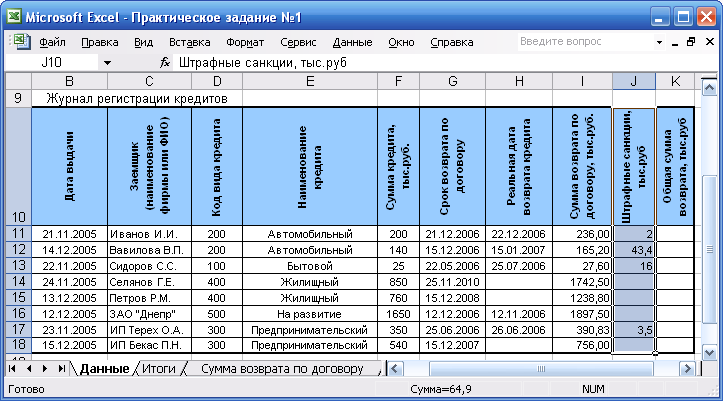
Task: Click the Excel title bar application icon
Action: click(13, 17)
